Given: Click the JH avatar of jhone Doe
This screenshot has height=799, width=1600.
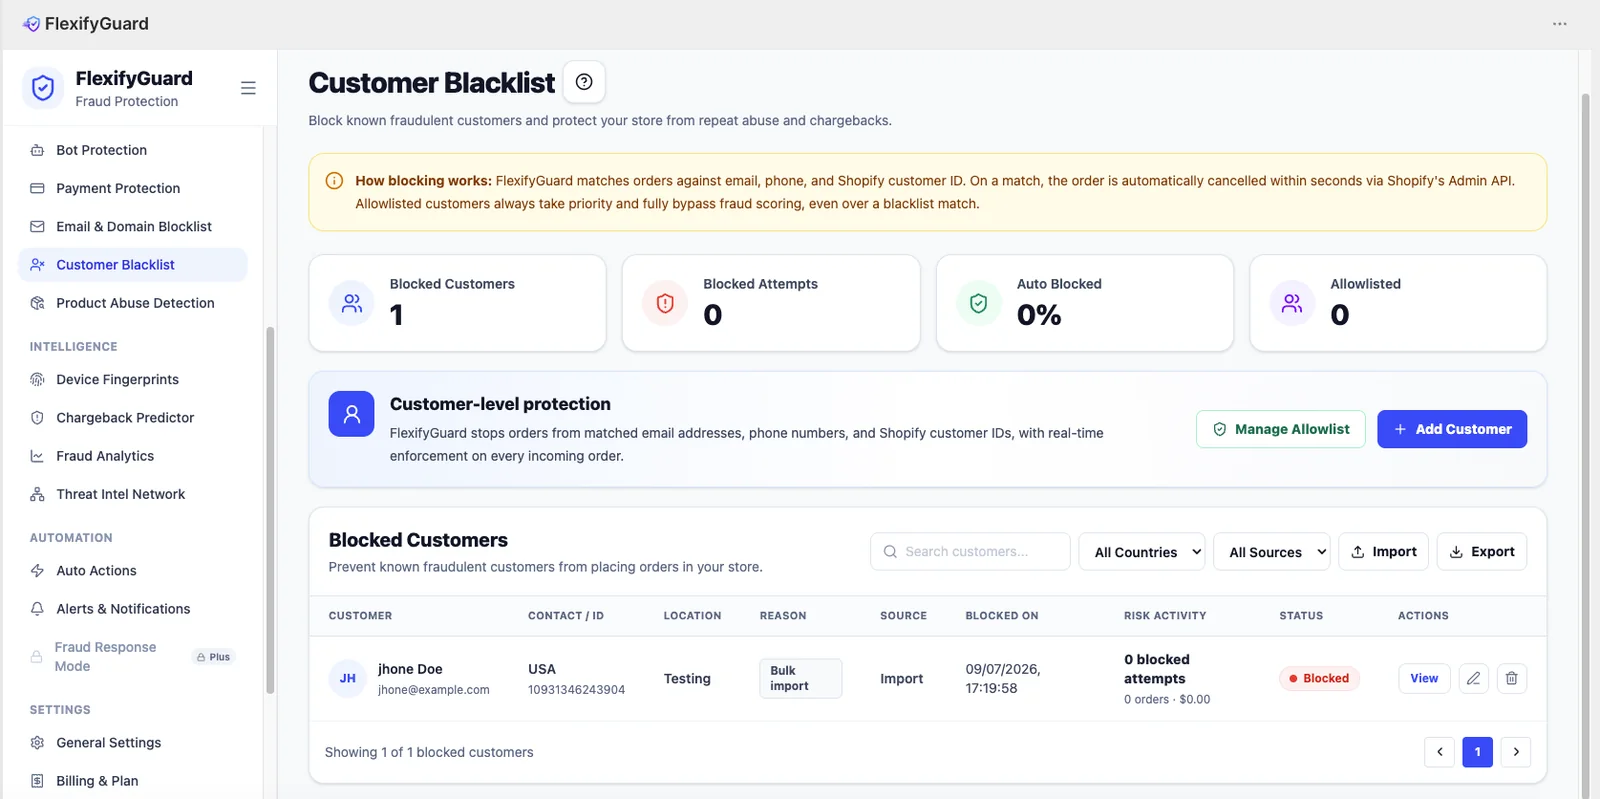Looking at the screenshot, I should click(348, 678).
